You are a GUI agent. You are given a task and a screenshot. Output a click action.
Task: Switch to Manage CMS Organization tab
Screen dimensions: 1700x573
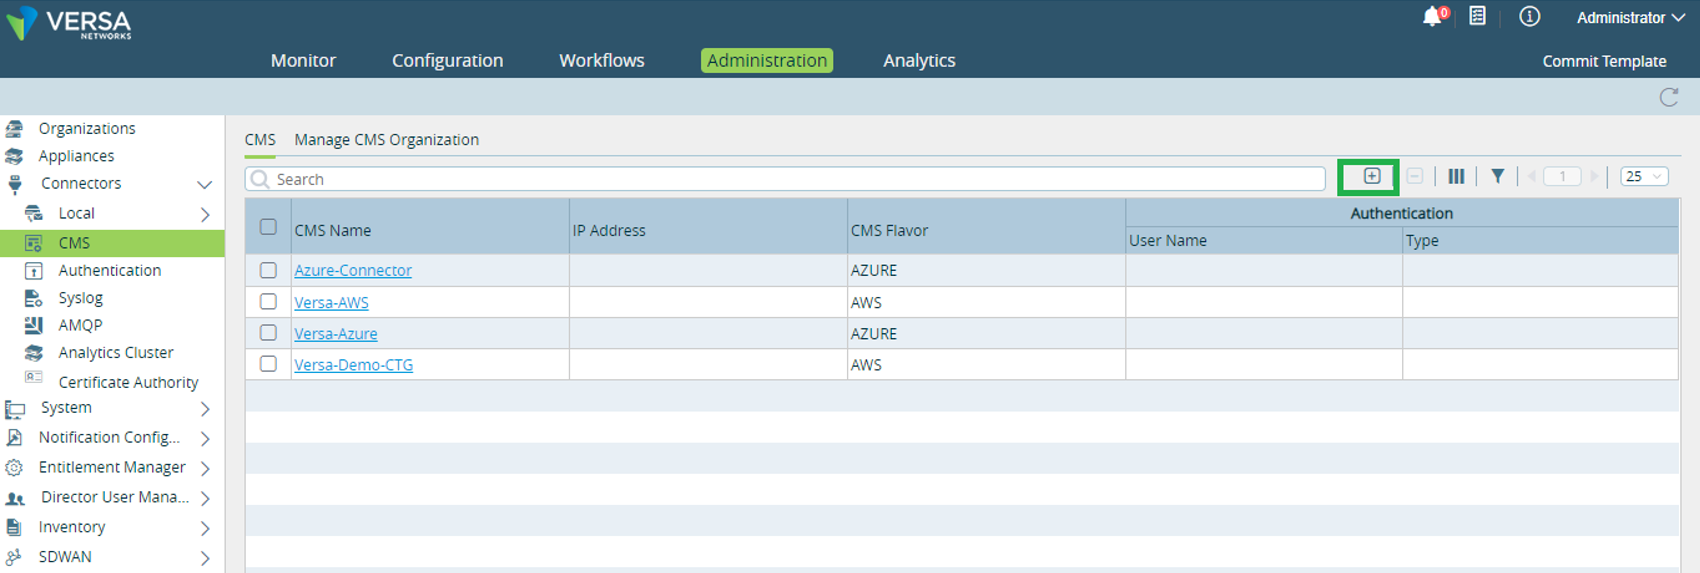[x=386, y=140]
